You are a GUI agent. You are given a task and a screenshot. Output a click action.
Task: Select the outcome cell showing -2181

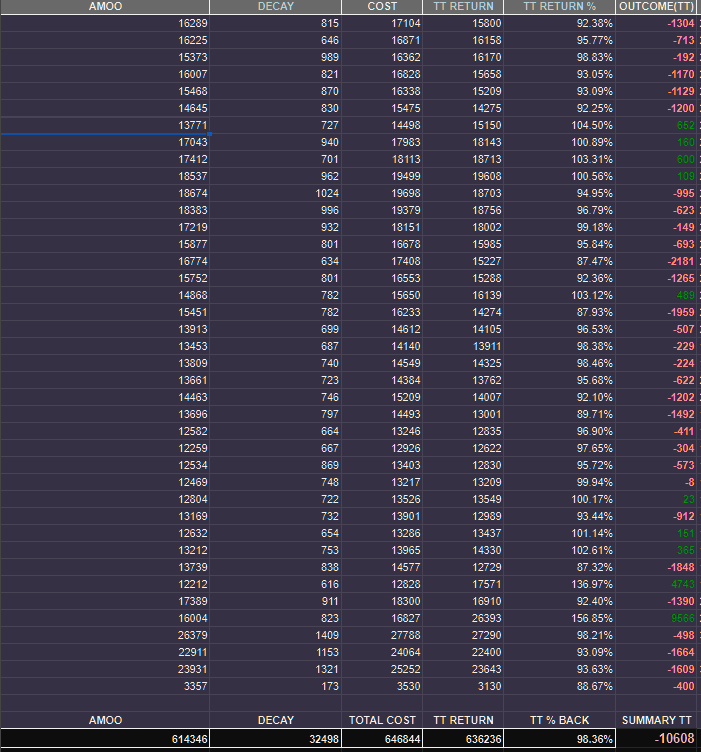click(656, 261)
